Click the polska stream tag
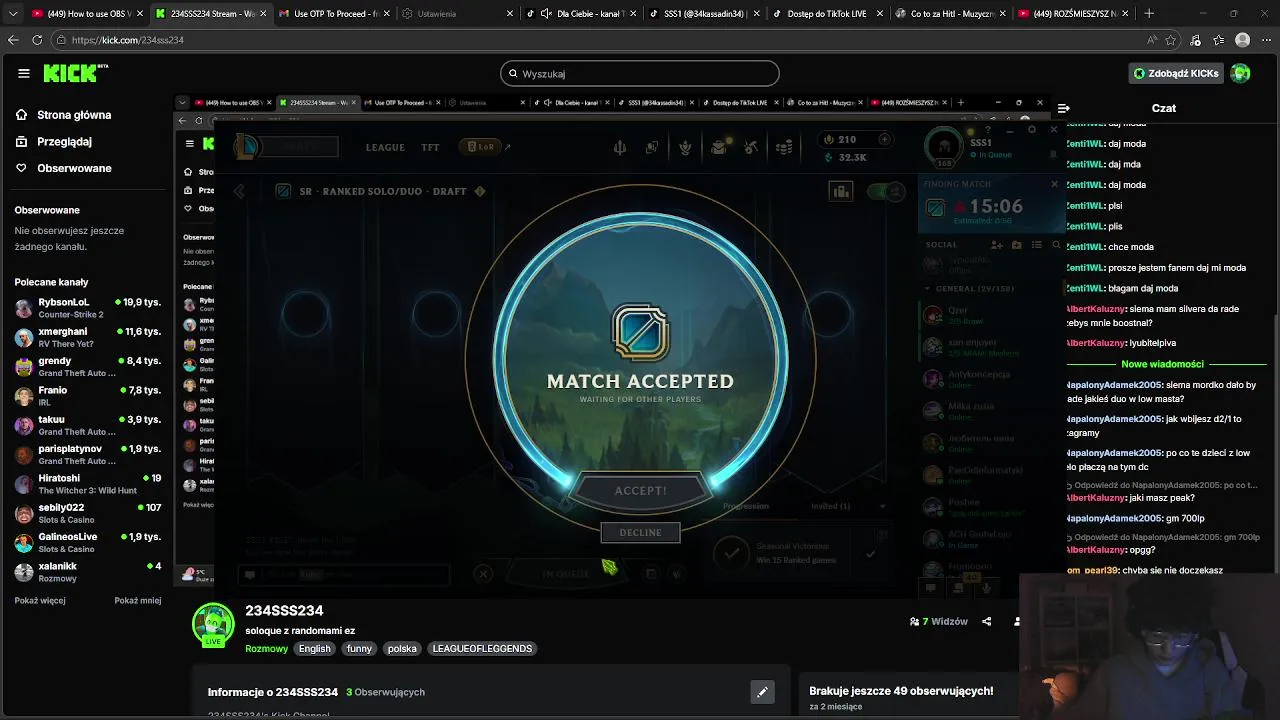The height and width of the screenshot is (720, 1280). click(x=402, y=648)
